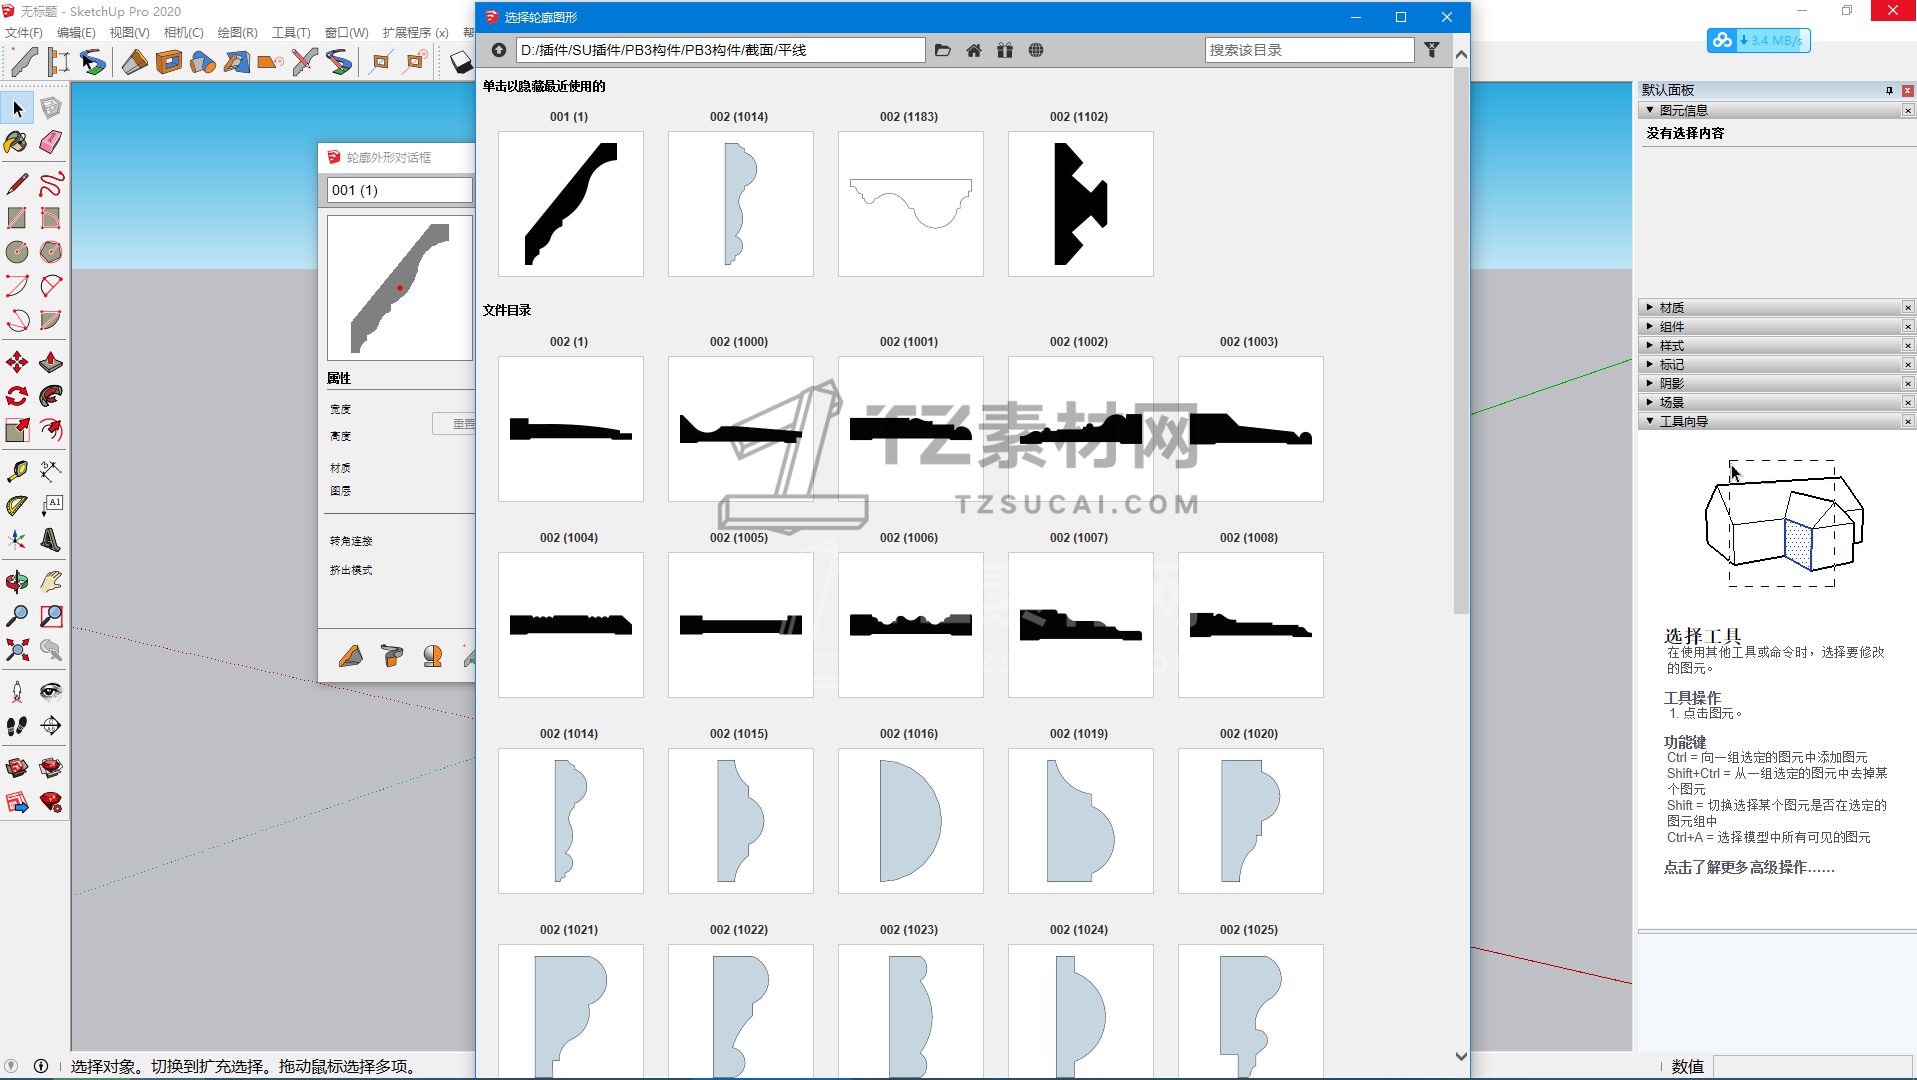Screen dimensions: 1917x1080
Task: Open the 窗口(W) menu
Action: 347,33
